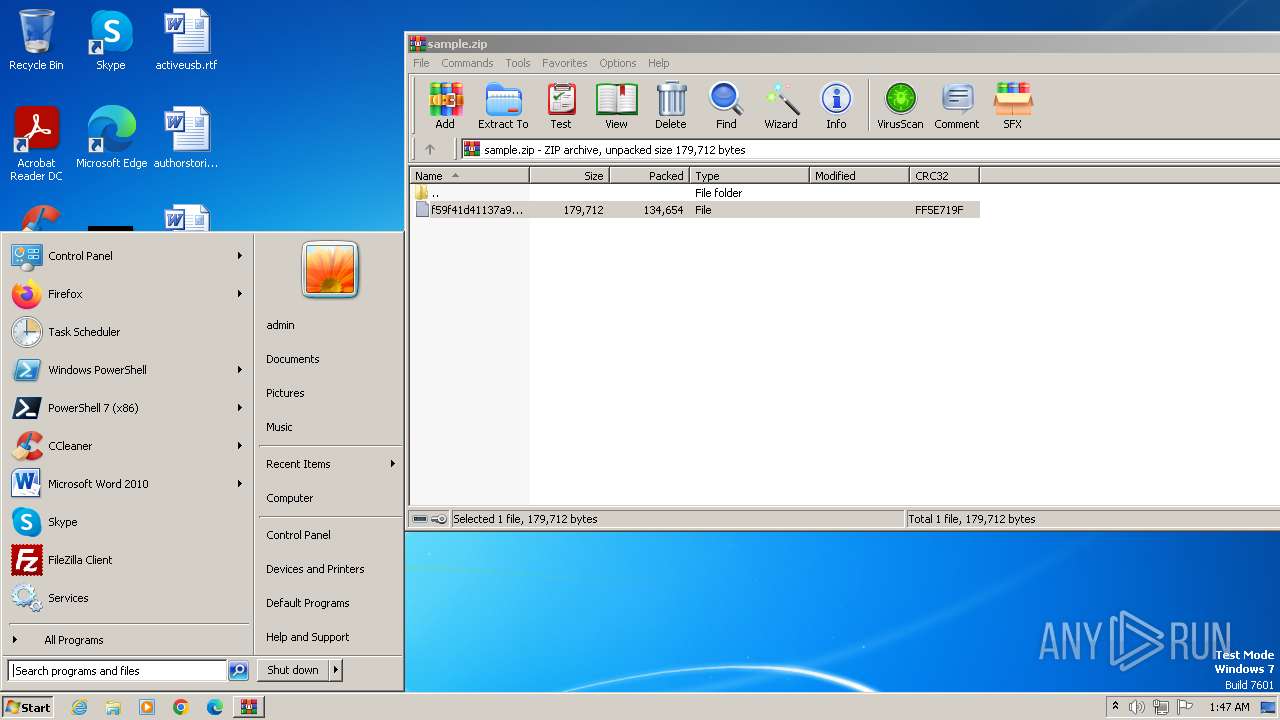Expand Control Panel submenu arrow
The width and height of the screenshot is (1280, 720).
point(240,256)
